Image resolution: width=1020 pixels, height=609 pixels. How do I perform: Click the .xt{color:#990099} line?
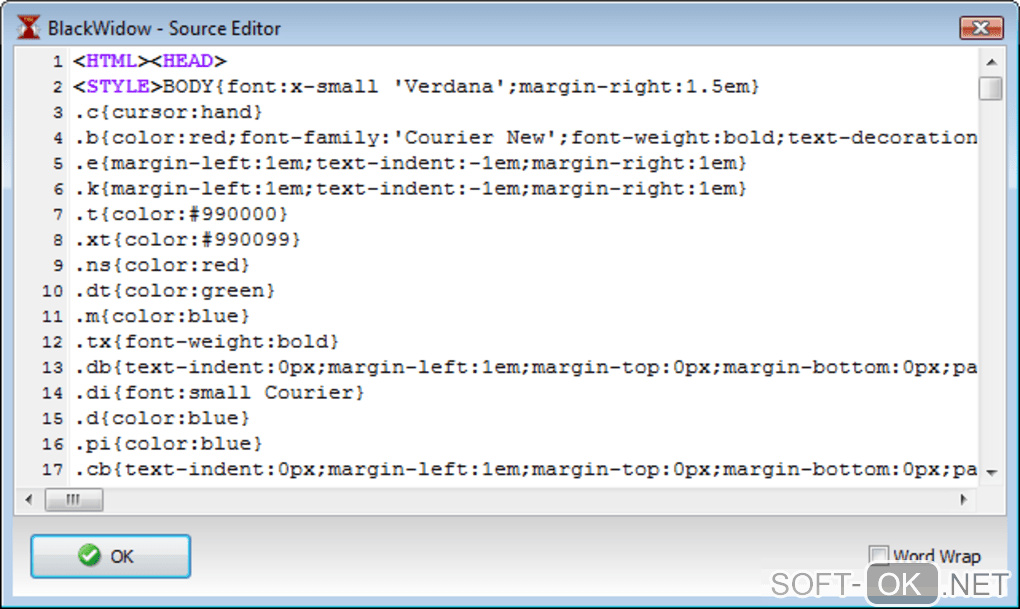click(186, 240)
